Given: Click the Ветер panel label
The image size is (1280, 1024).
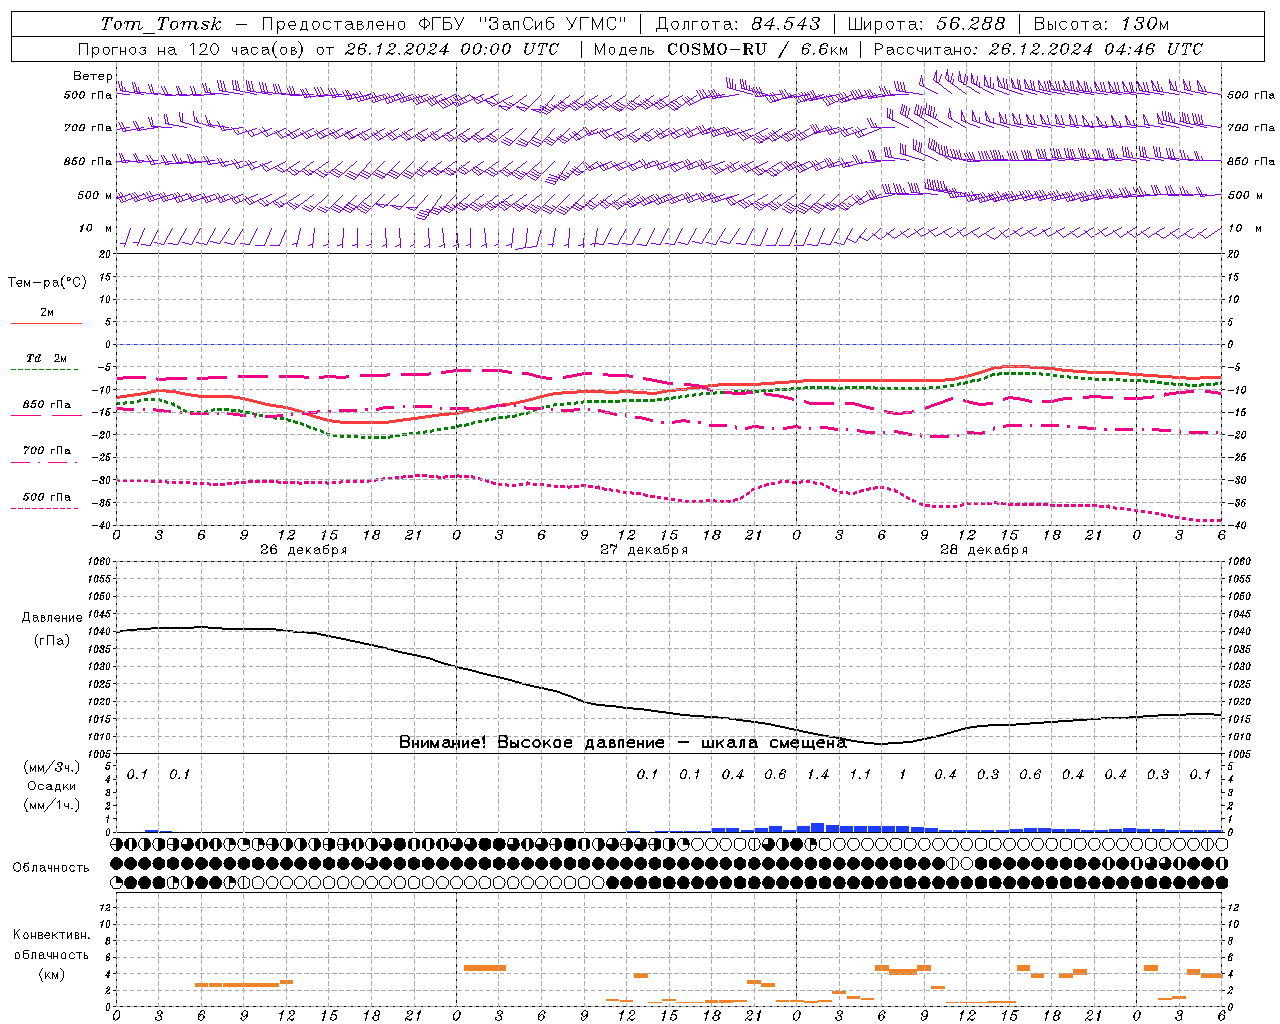Looking at the screenshot, I should tap(92, 76).
